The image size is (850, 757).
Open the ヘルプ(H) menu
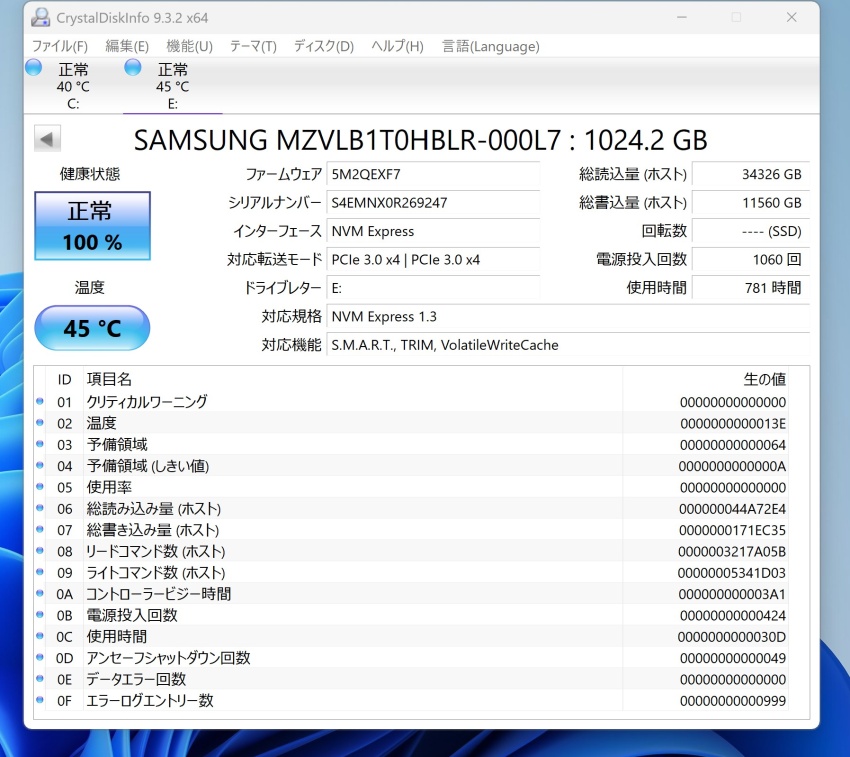tap(397, 46)
